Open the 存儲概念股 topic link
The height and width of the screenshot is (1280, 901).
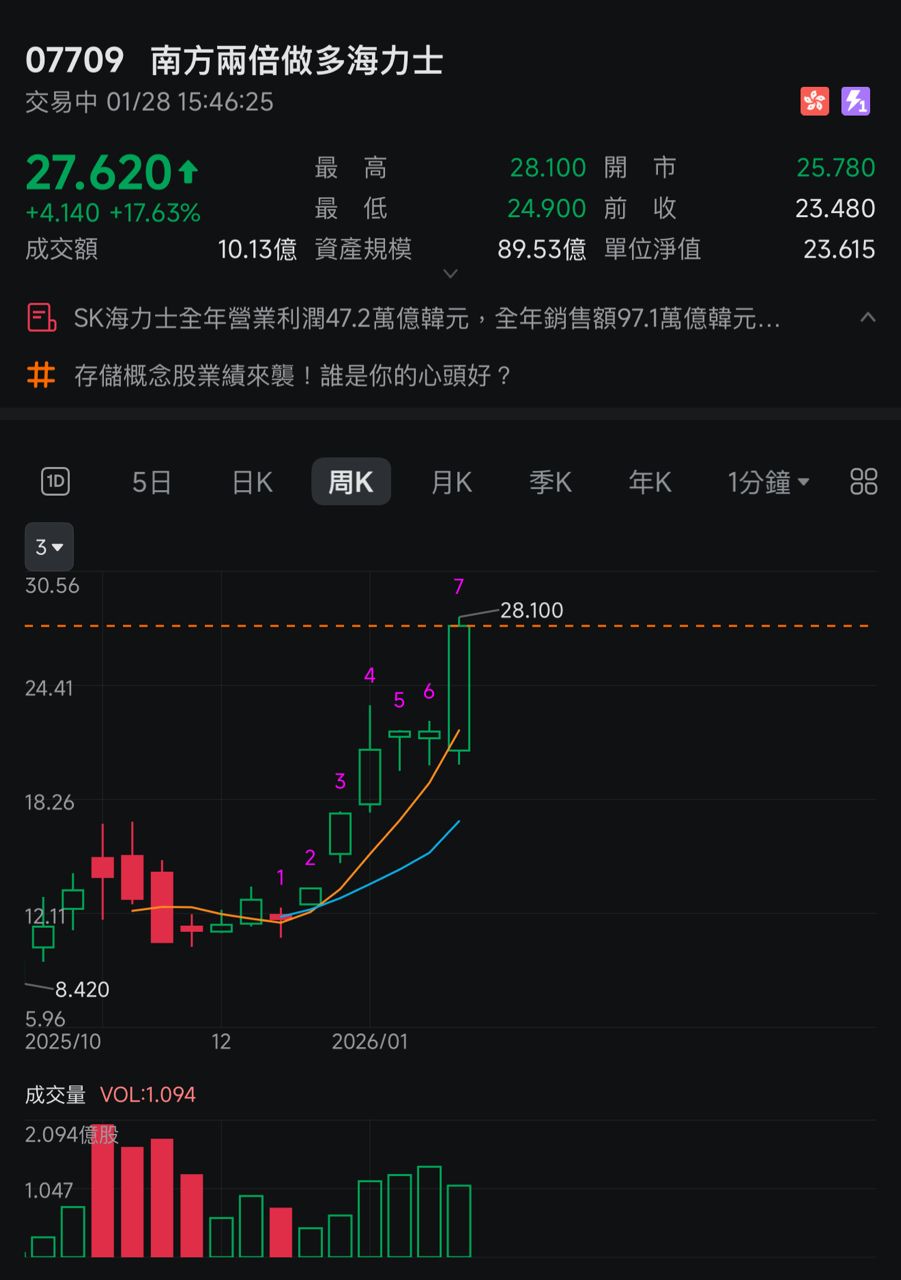pyautogui.click(x=293, y=376)
